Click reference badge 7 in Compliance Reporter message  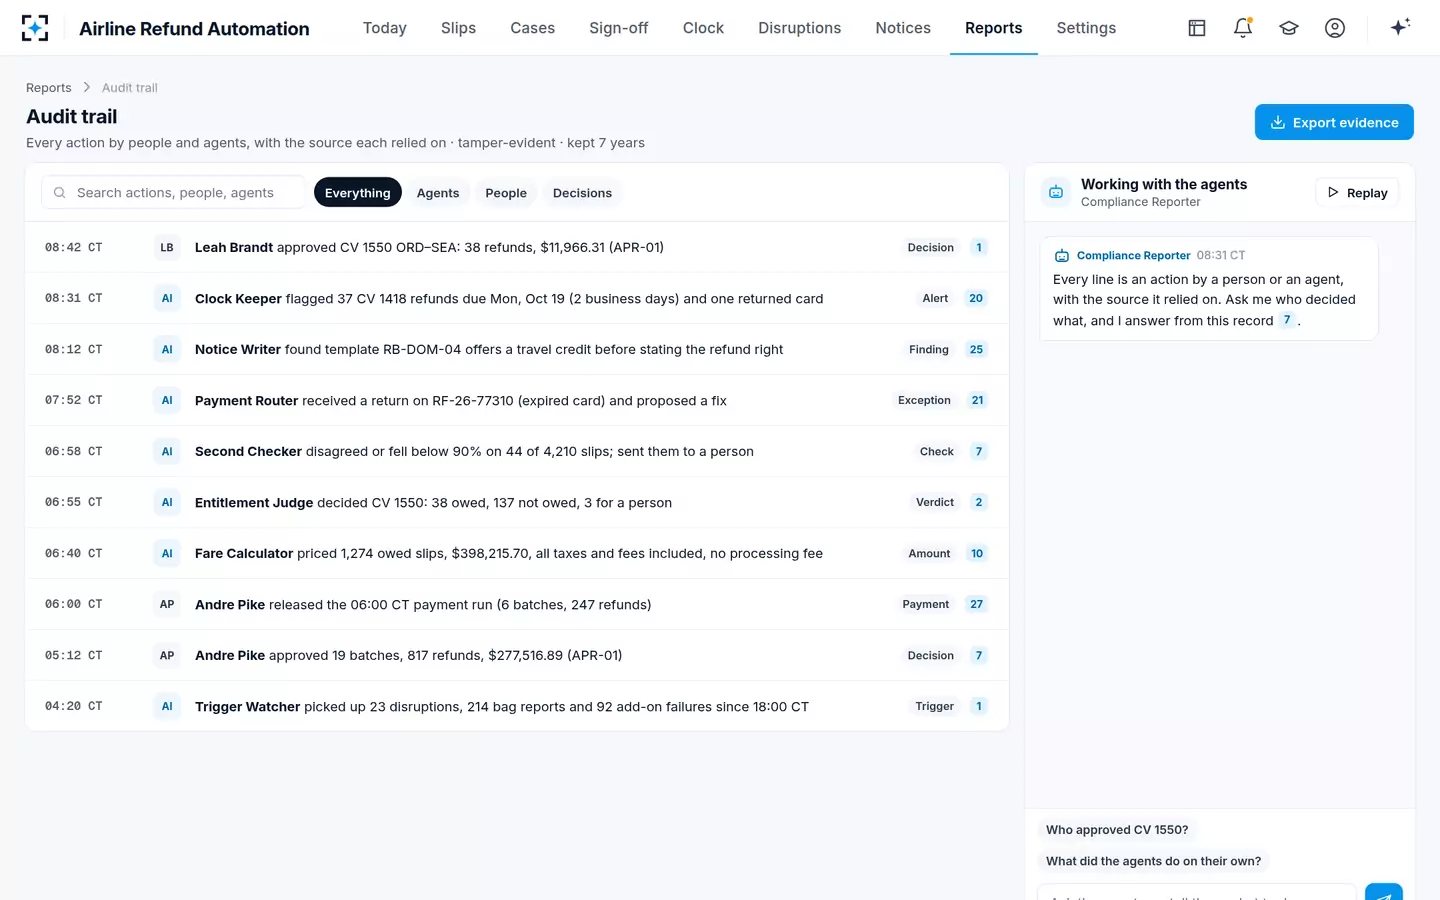pyautogui.click(x=1287, y=320)
